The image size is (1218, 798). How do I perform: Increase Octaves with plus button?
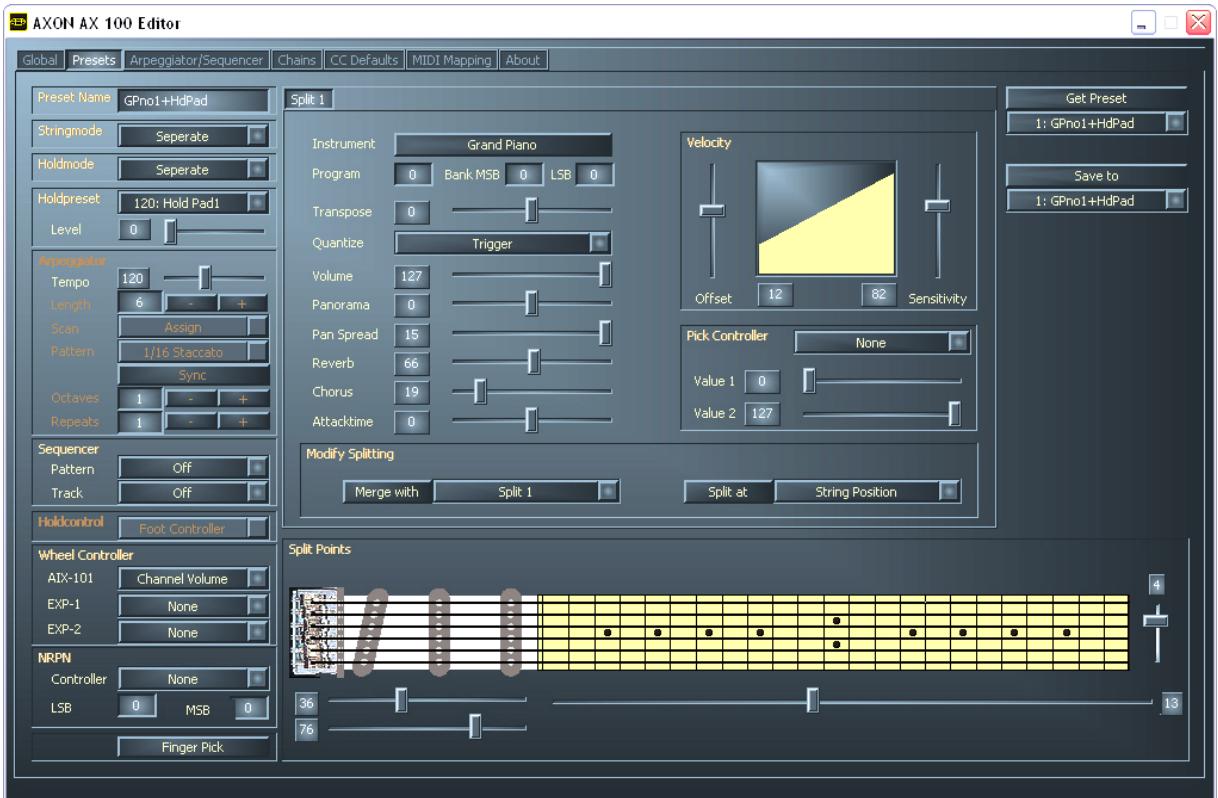click(245, 398)
